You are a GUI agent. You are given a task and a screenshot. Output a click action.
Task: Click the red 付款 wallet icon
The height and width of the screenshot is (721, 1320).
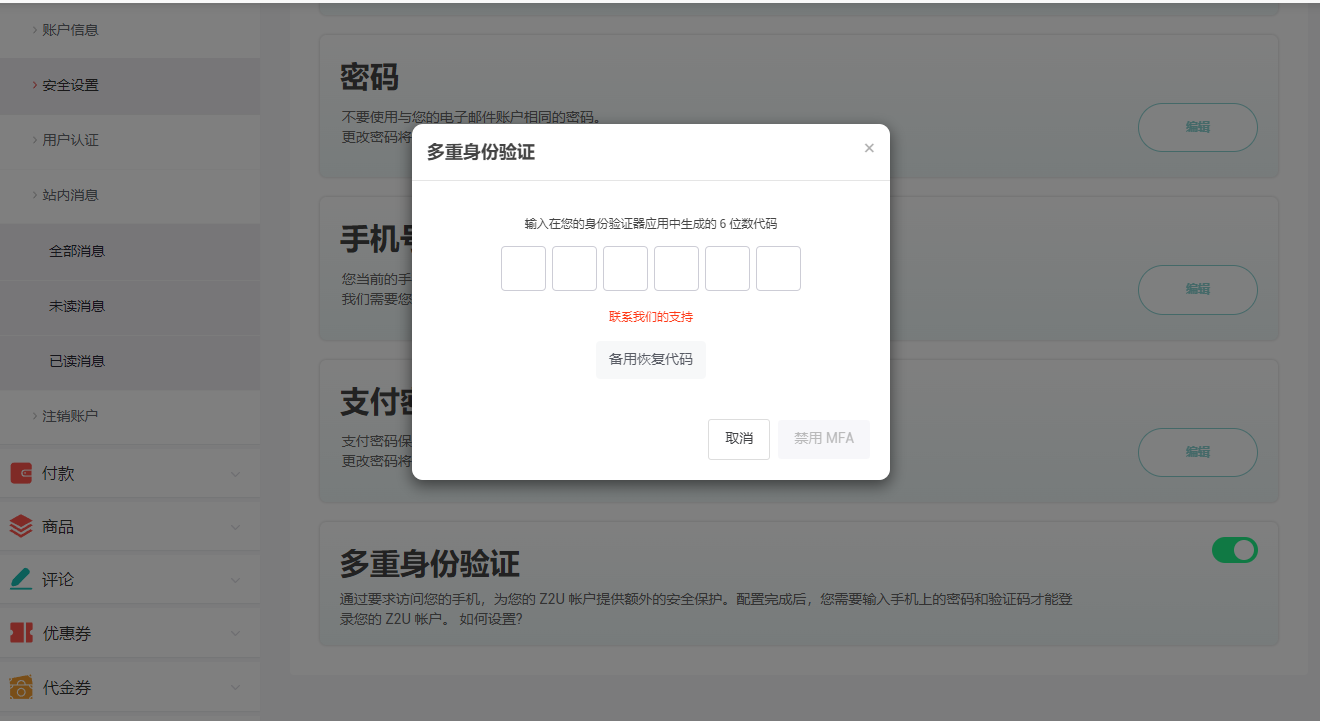21,474
